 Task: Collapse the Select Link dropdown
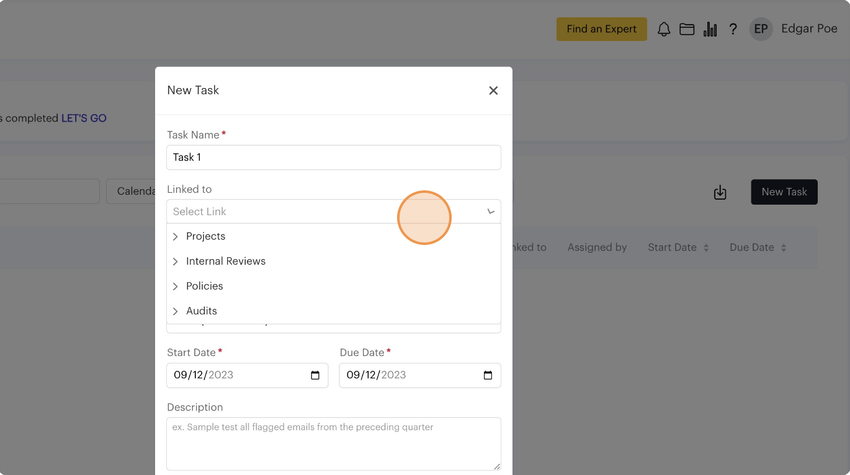point(490,212)
